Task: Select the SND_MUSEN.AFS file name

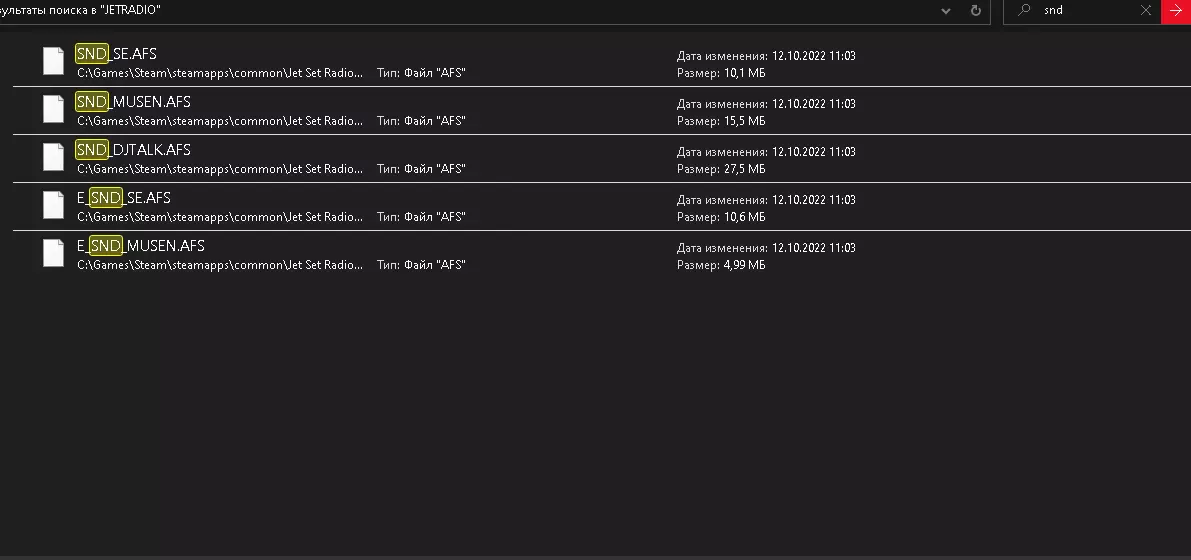Action: coord(133,102)
